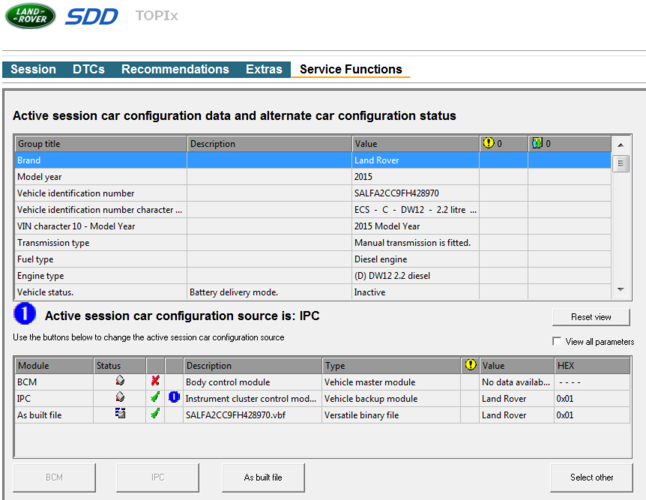Click '(D) DW12 2.2 diesel' value
The image size is (646, 500).
point(392,276)
